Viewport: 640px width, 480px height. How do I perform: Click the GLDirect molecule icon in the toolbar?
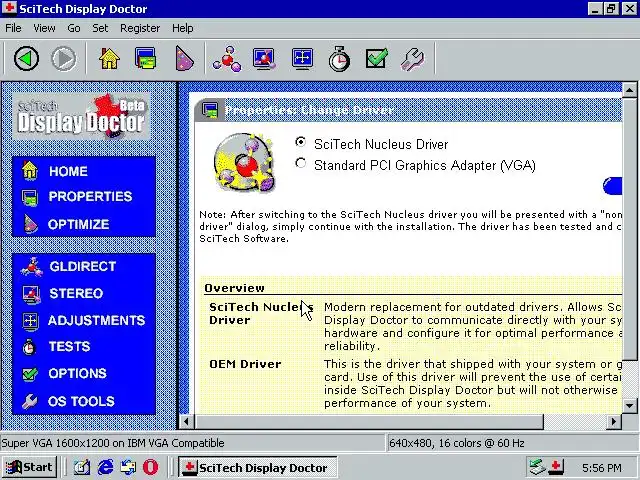227,59
